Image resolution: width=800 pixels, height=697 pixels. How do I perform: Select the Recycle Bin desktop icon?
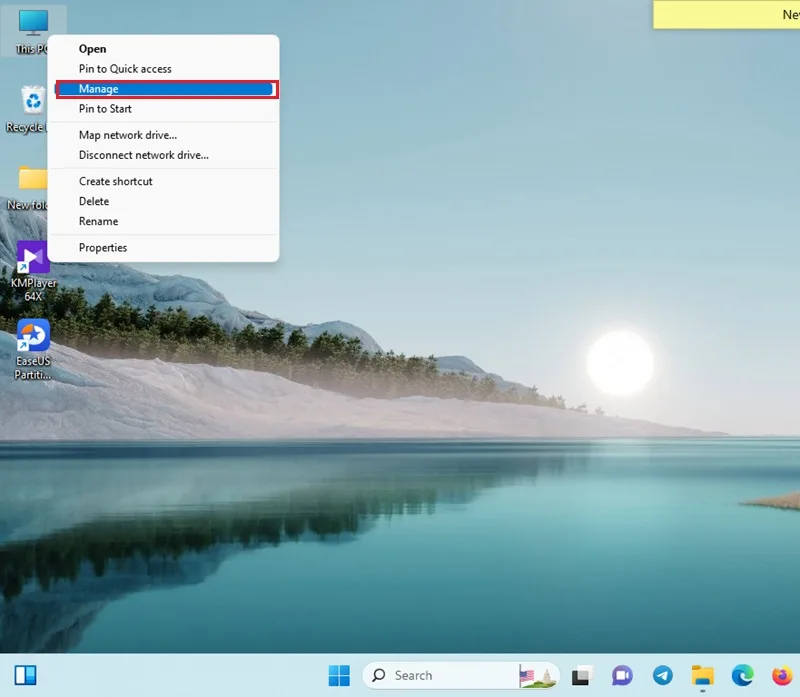[28, 108]
